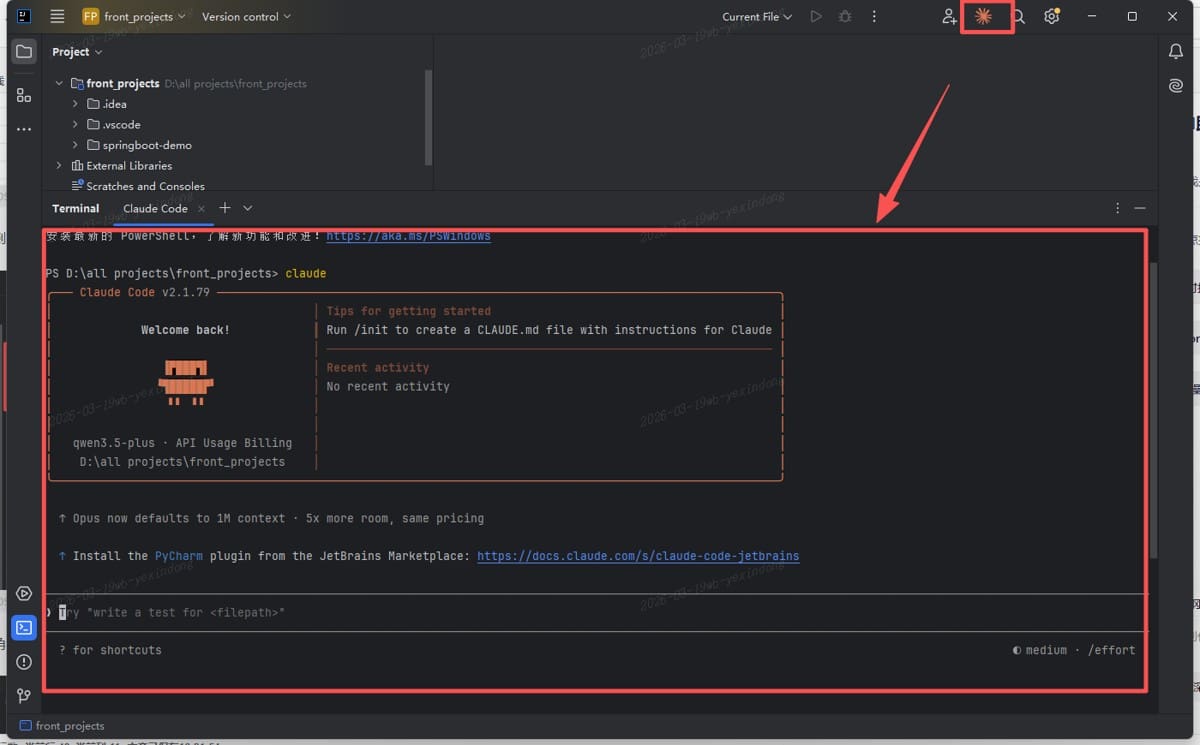Click the qwen3.5-plus API Usage Billing text
The height and width of the screenshot is (745, 1200).
pyautogui.click(x=183, y=443)
